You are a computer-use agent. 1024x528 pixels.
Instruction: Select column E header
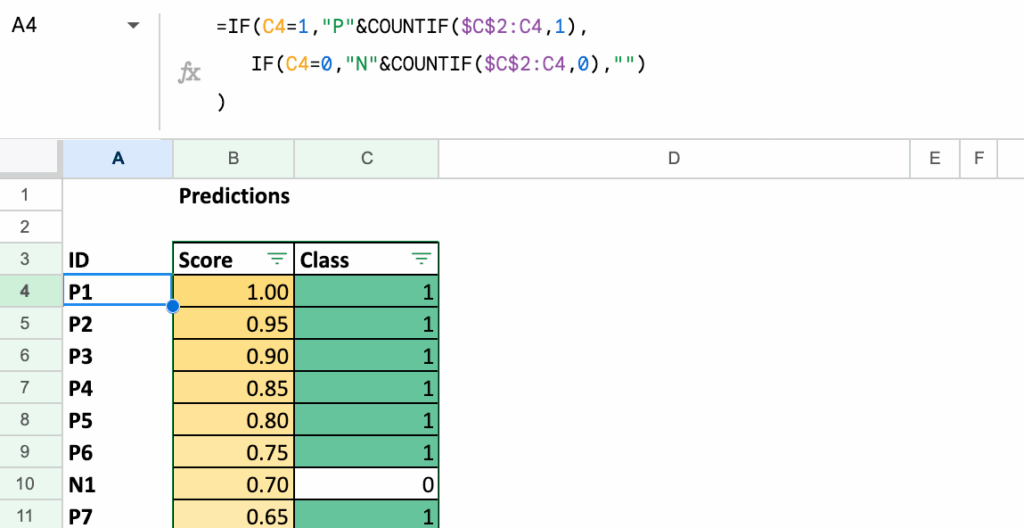[x=934, y=158]
